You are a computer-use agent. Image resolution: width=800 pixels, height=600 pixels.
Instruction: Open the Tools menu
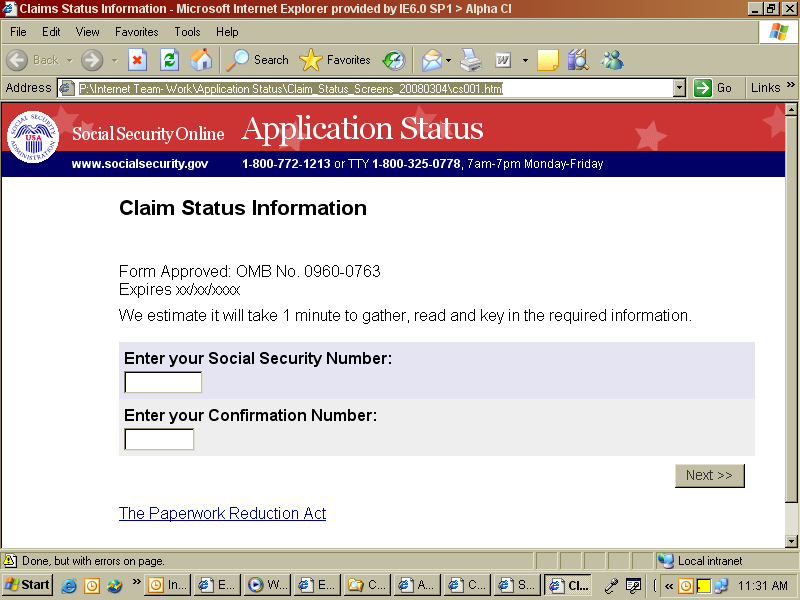187,32
